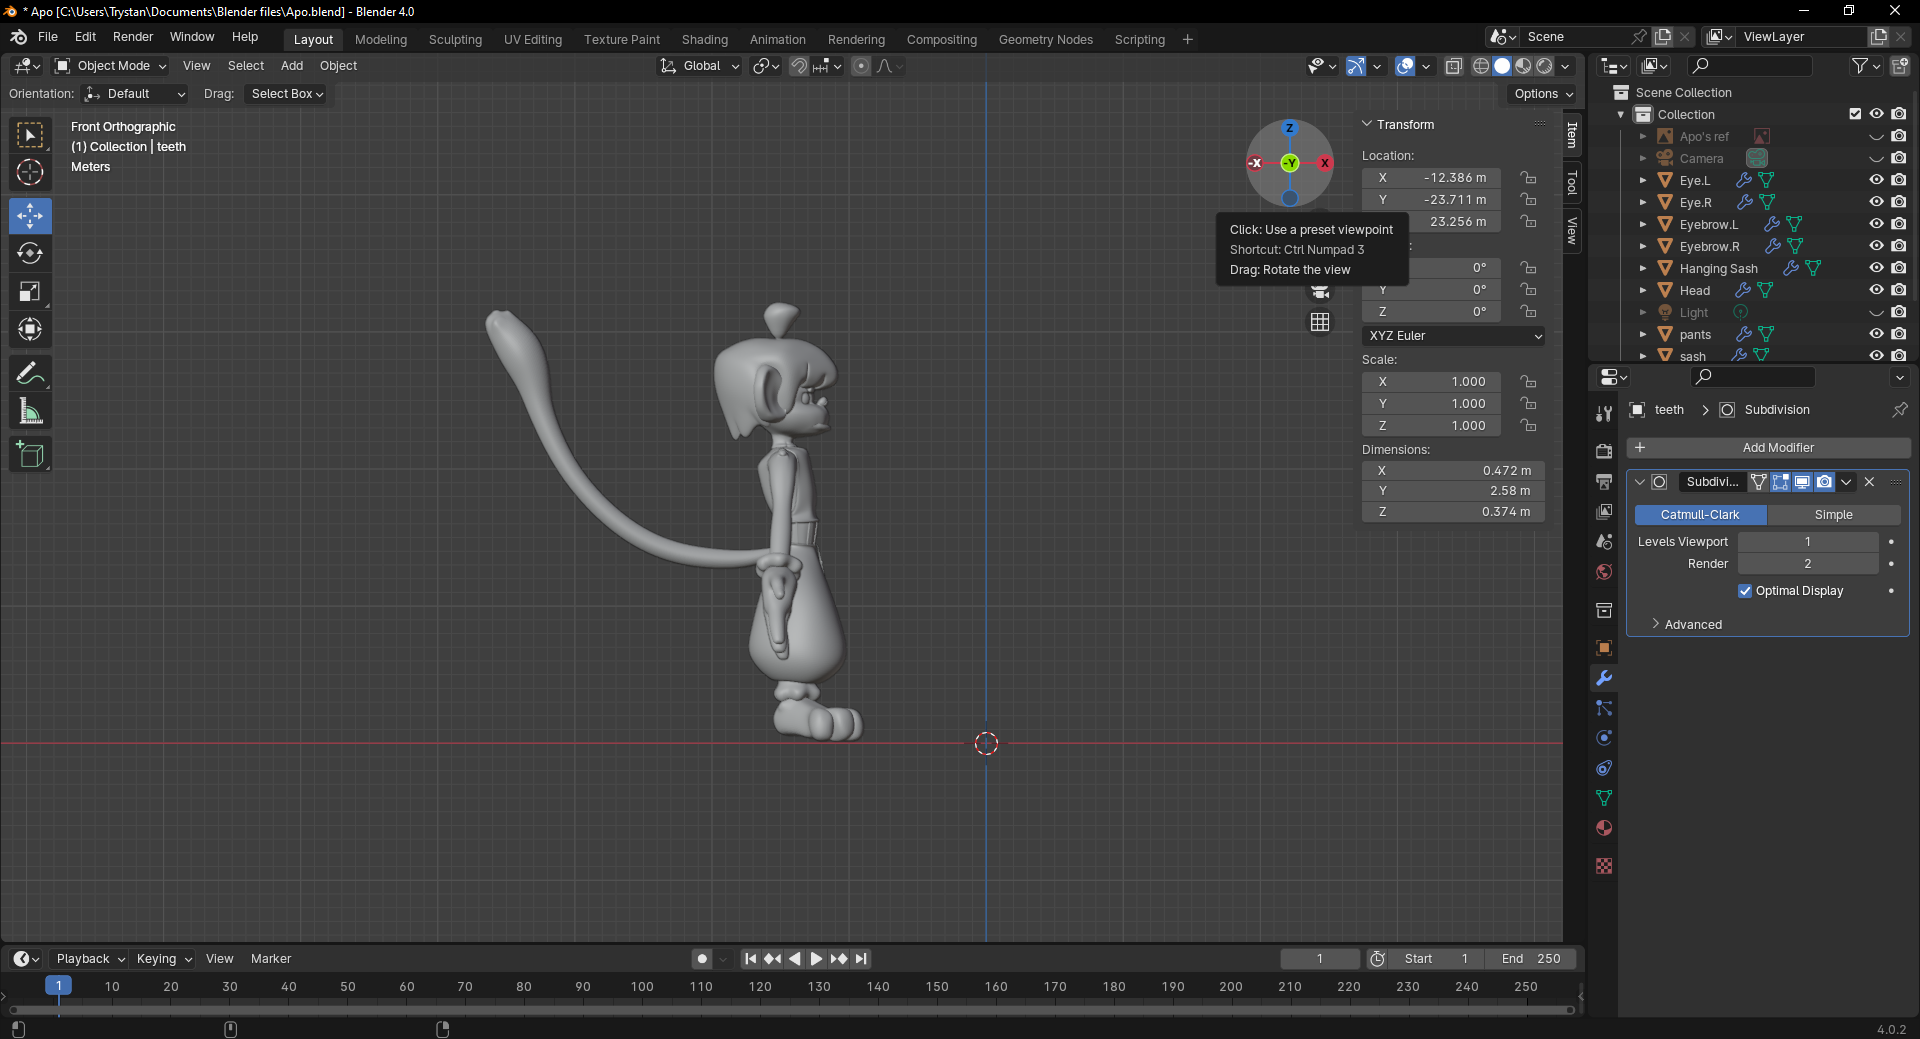Open the Render menu
The image size is (1920, 1039).
133,37
